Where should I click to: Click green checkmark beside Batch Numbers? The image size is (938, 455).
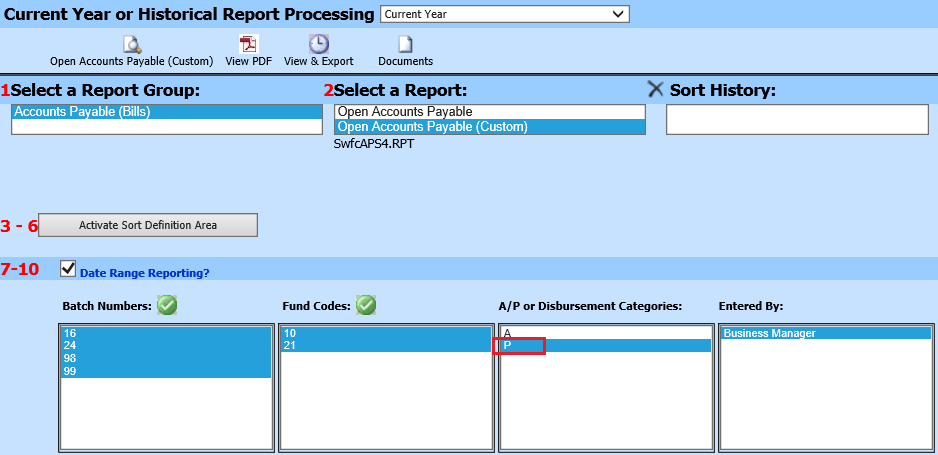(166, 305)
